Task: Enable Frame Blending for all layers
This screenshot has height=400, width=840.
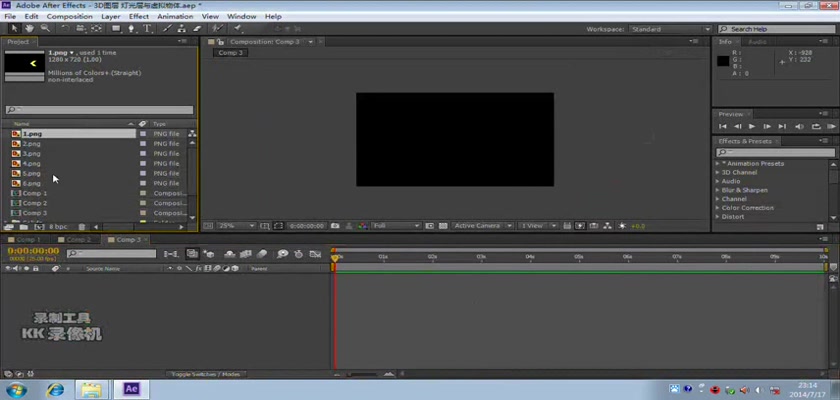Action: coord(246,254)
